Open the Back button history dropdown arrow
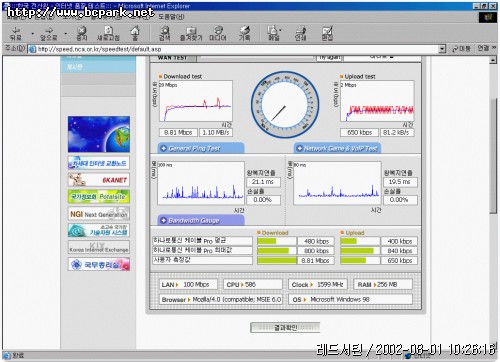 coord(32,34)
